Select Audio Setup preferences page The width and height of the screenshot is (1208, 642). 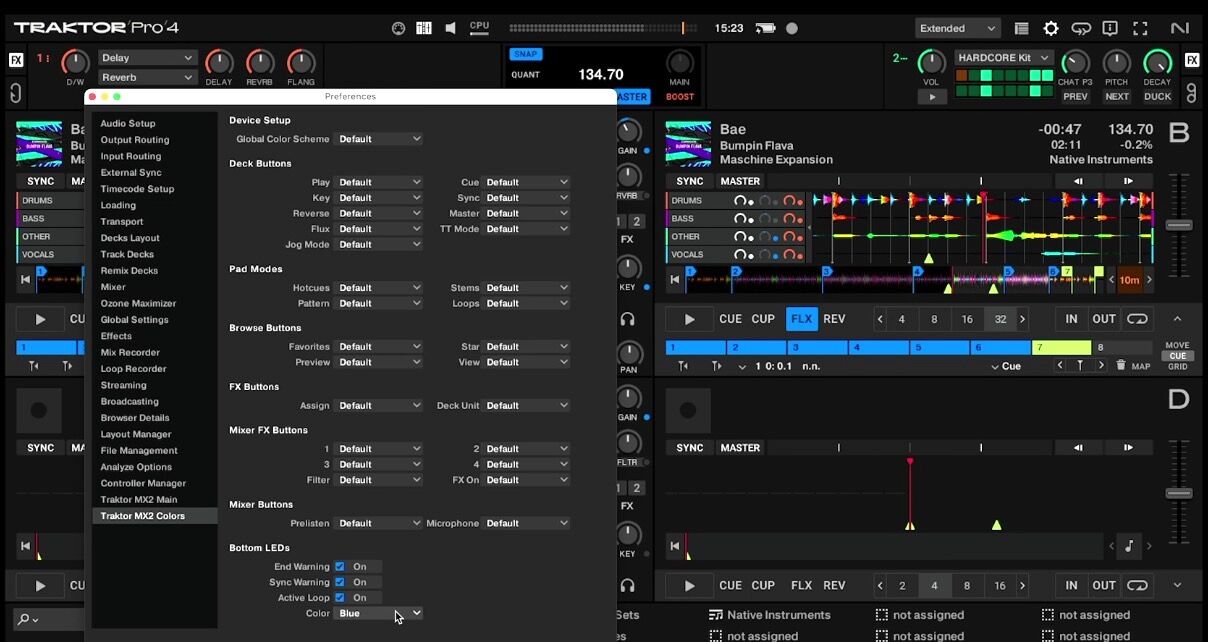pyautogui.click(x=128, y=123)
